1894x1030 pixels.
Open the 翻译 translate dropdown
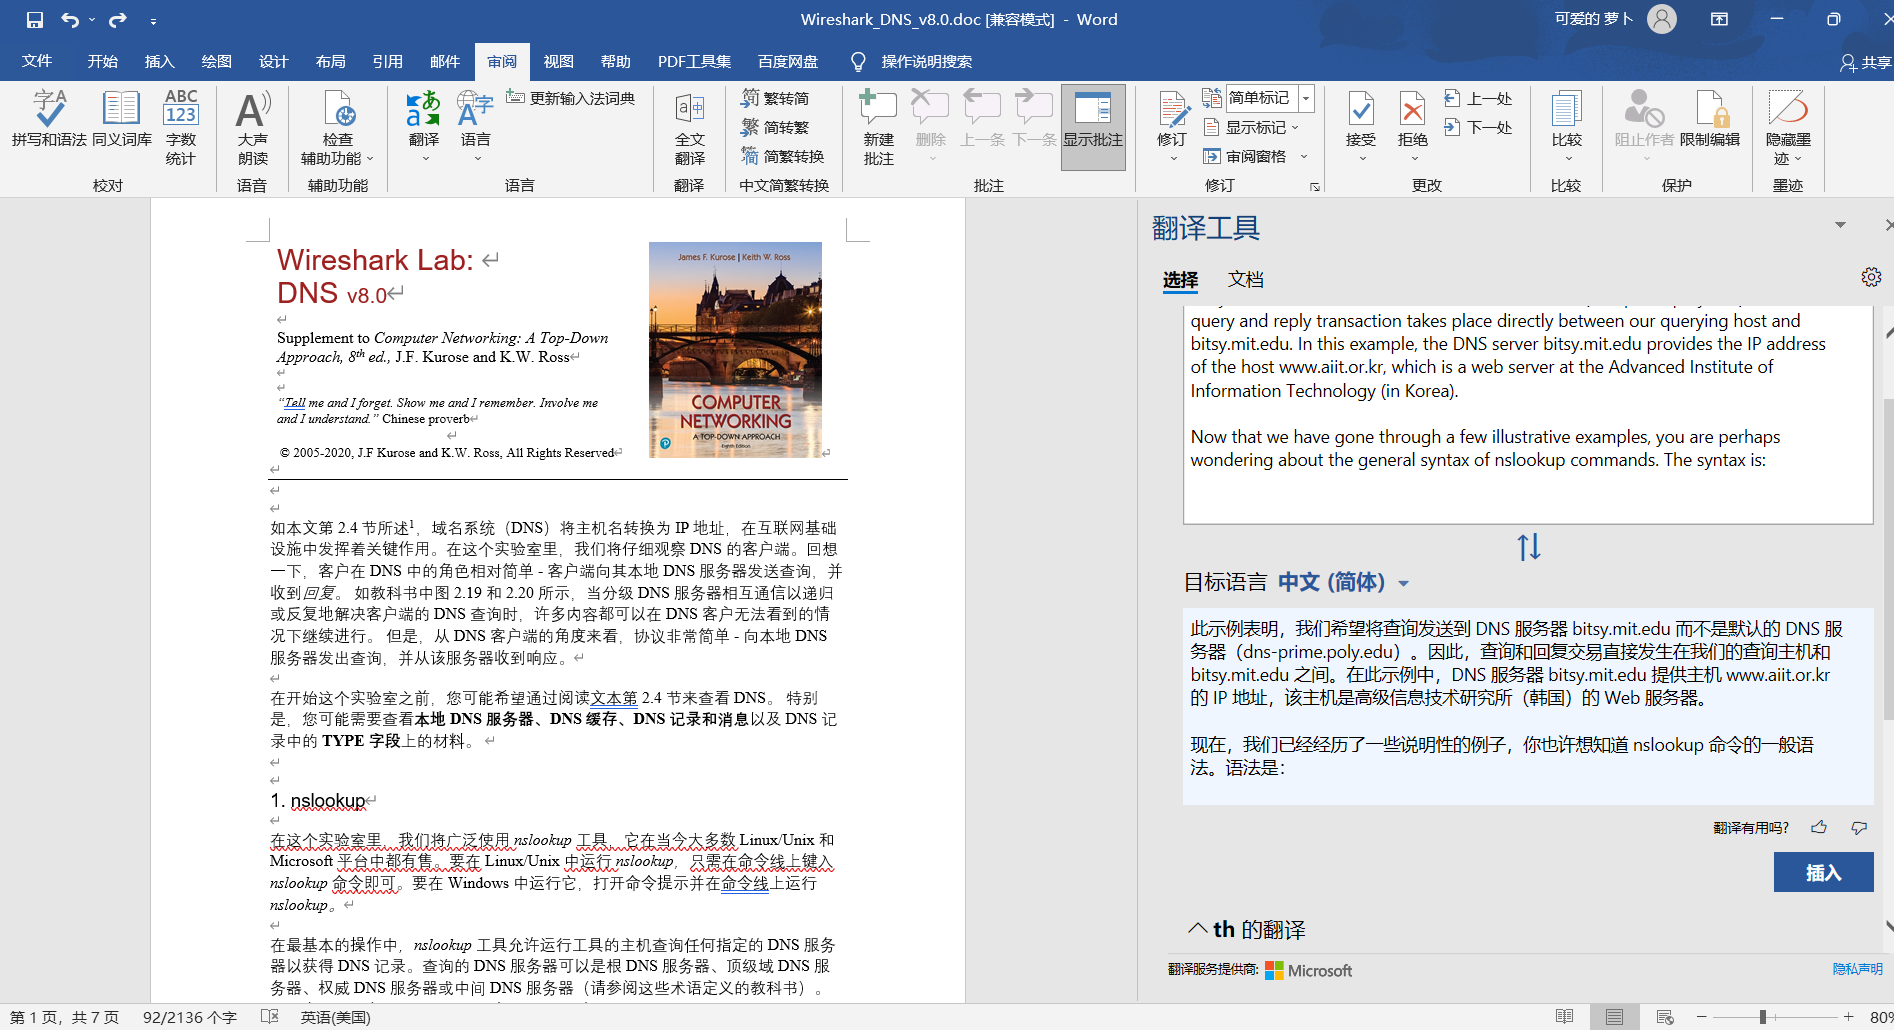[x=424, y=128]
